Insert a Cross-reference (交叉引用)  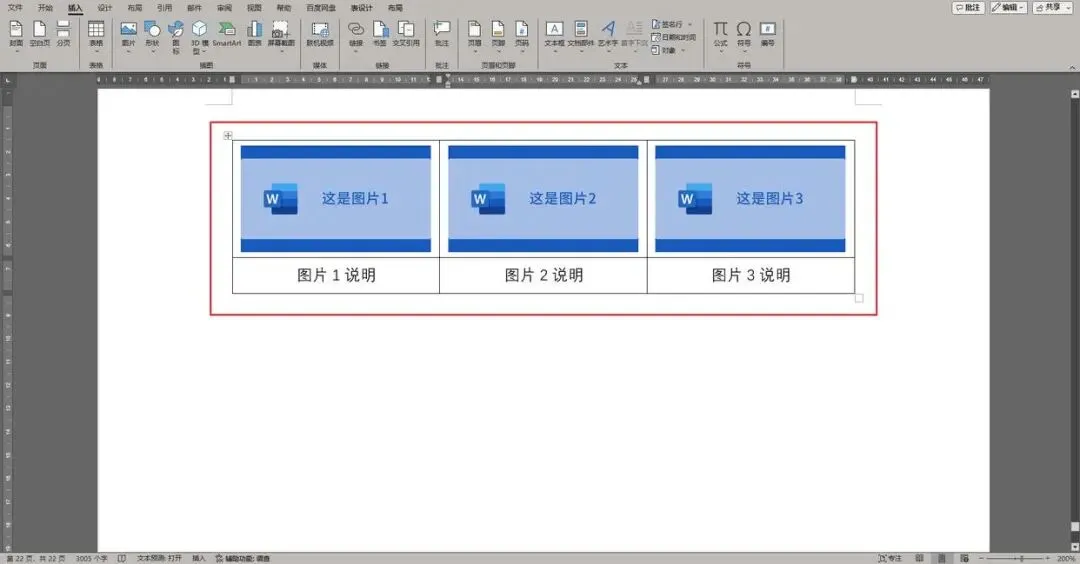click(406, 34)
